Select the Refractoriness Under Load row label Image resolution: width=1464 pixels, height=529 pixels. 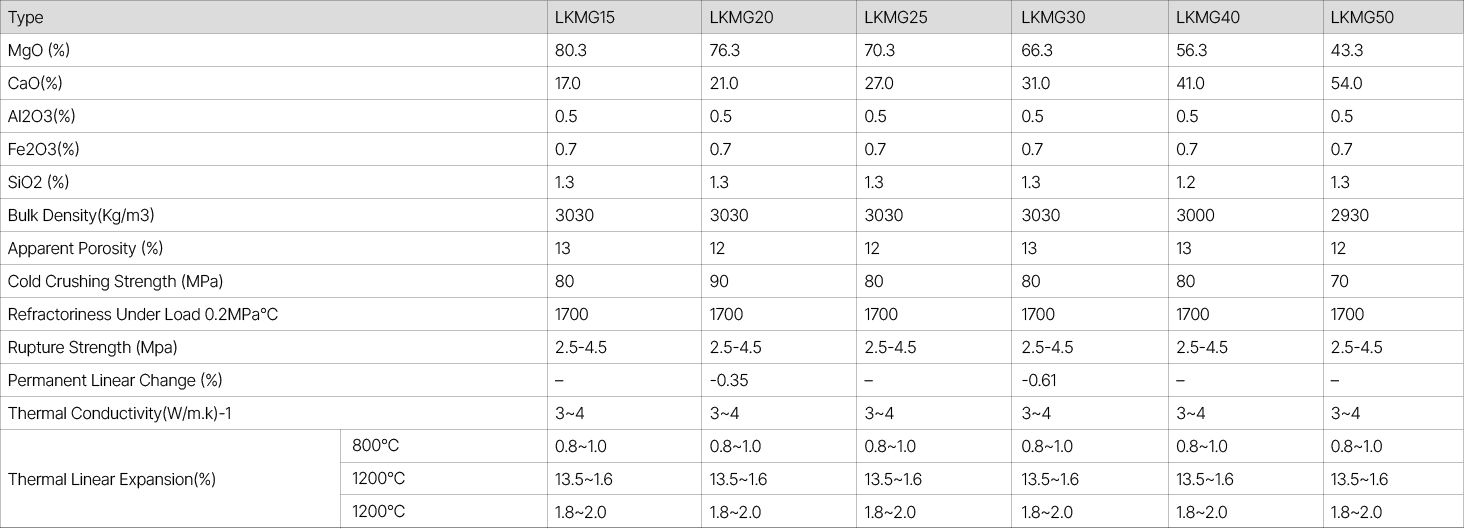coord(142,314)
